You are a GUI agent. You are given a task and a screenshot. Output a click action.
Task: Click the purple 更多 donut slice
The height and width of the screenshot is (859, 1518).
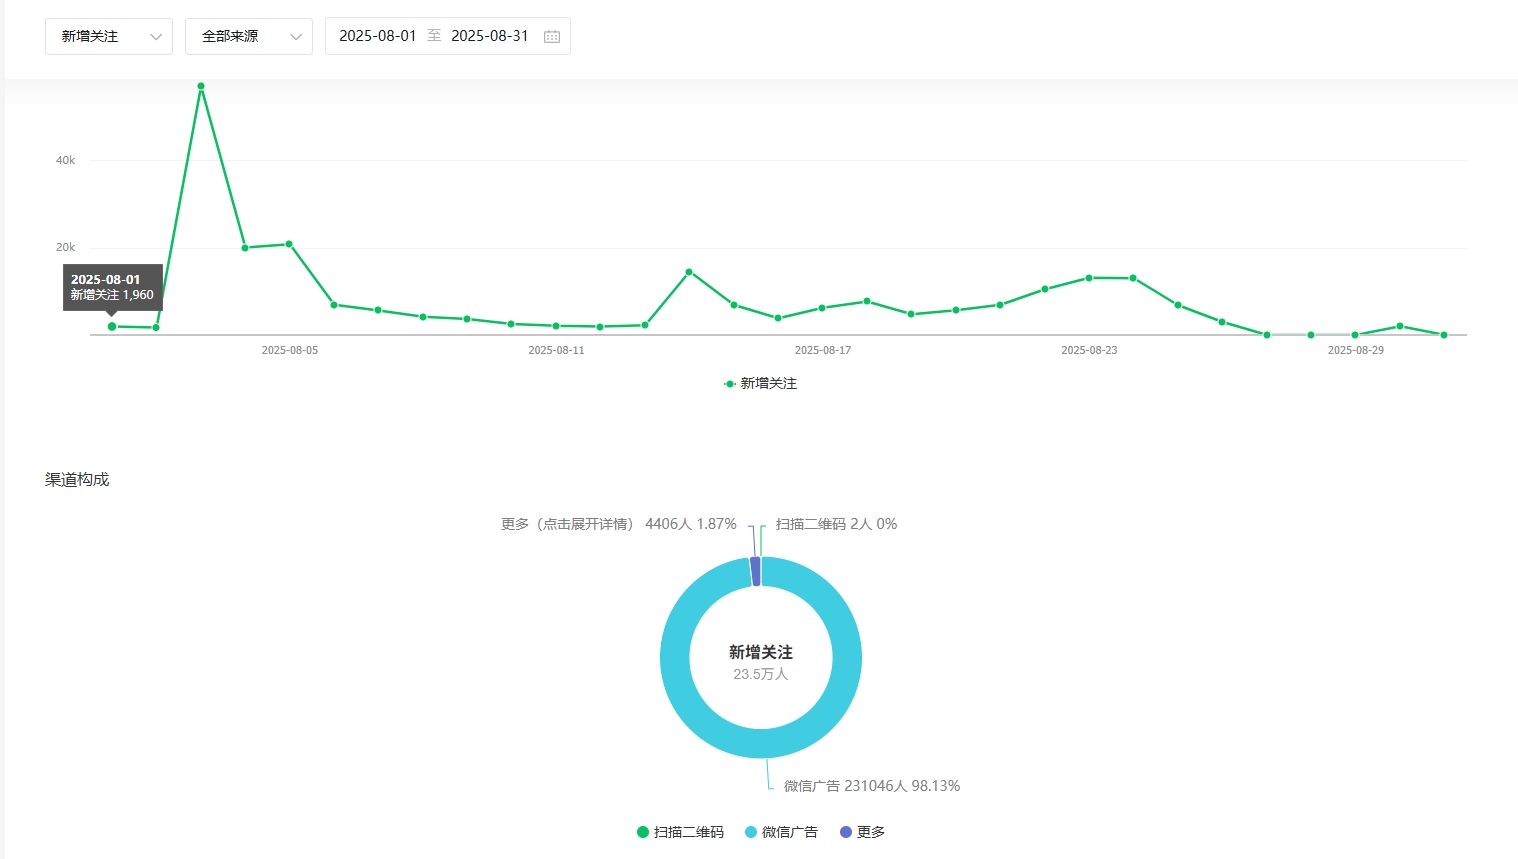[x=756, y=571]
